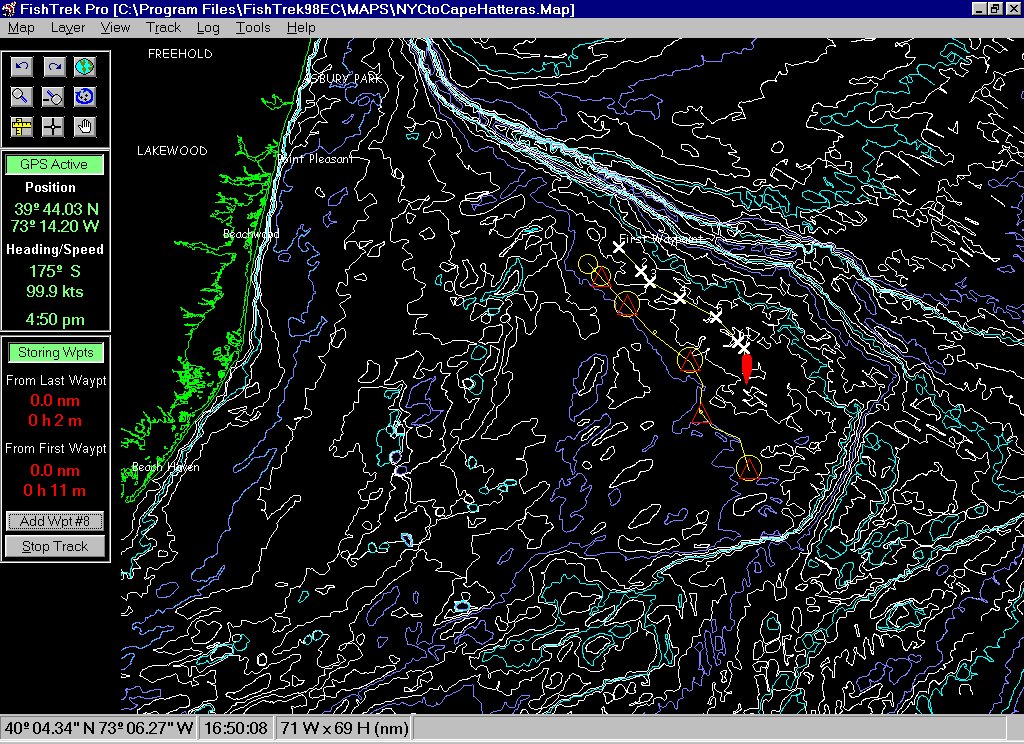Click the Stop Track button
1024x744 pixels.
tap(55, 546)
